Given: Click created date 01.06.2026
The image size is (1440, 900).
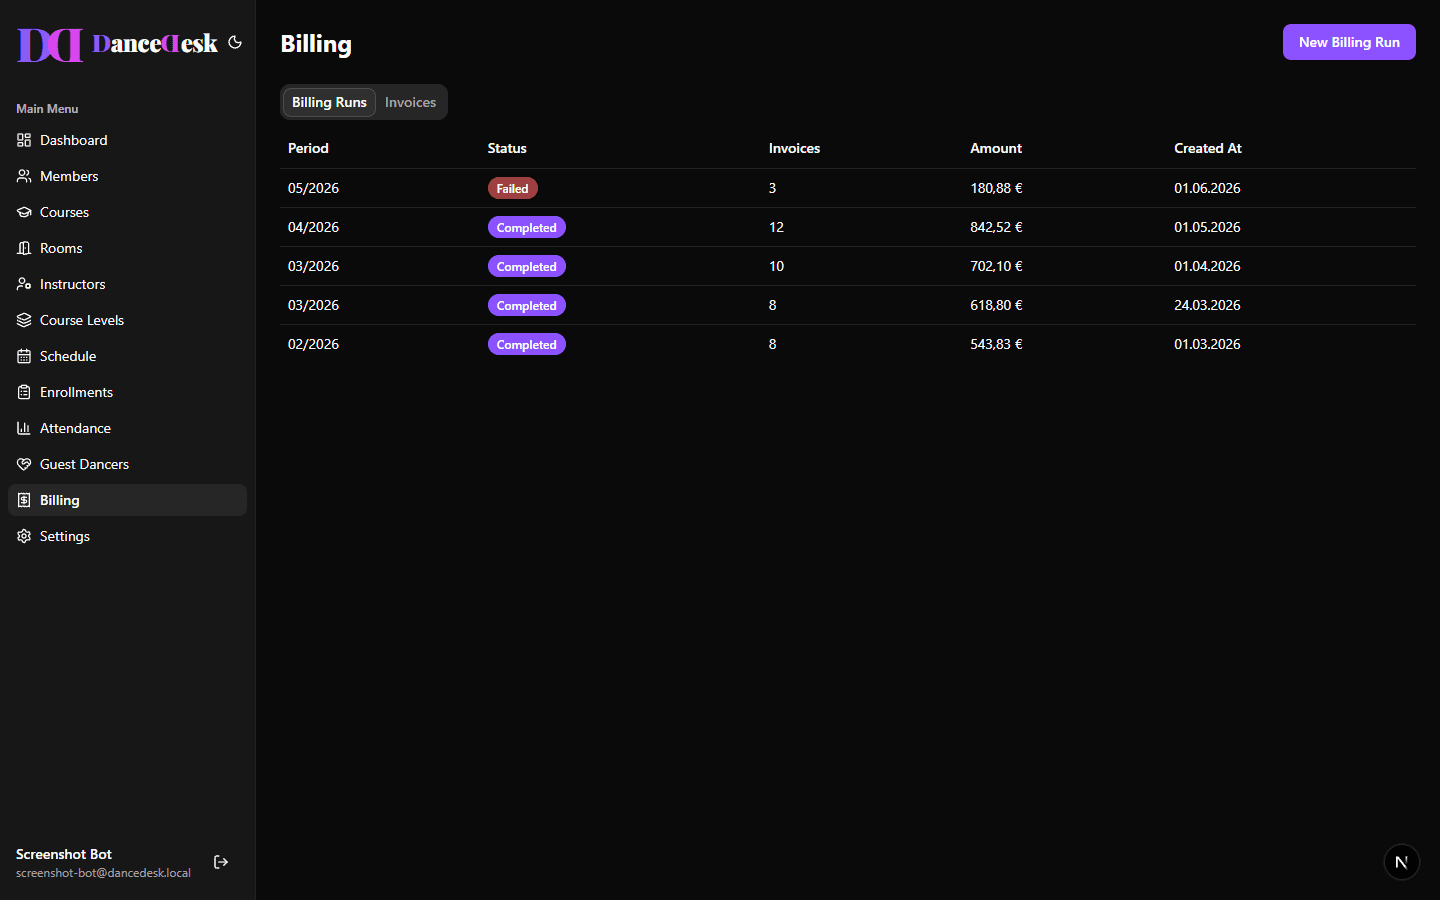Looking at the screenshot, I should click(1207, 188).
